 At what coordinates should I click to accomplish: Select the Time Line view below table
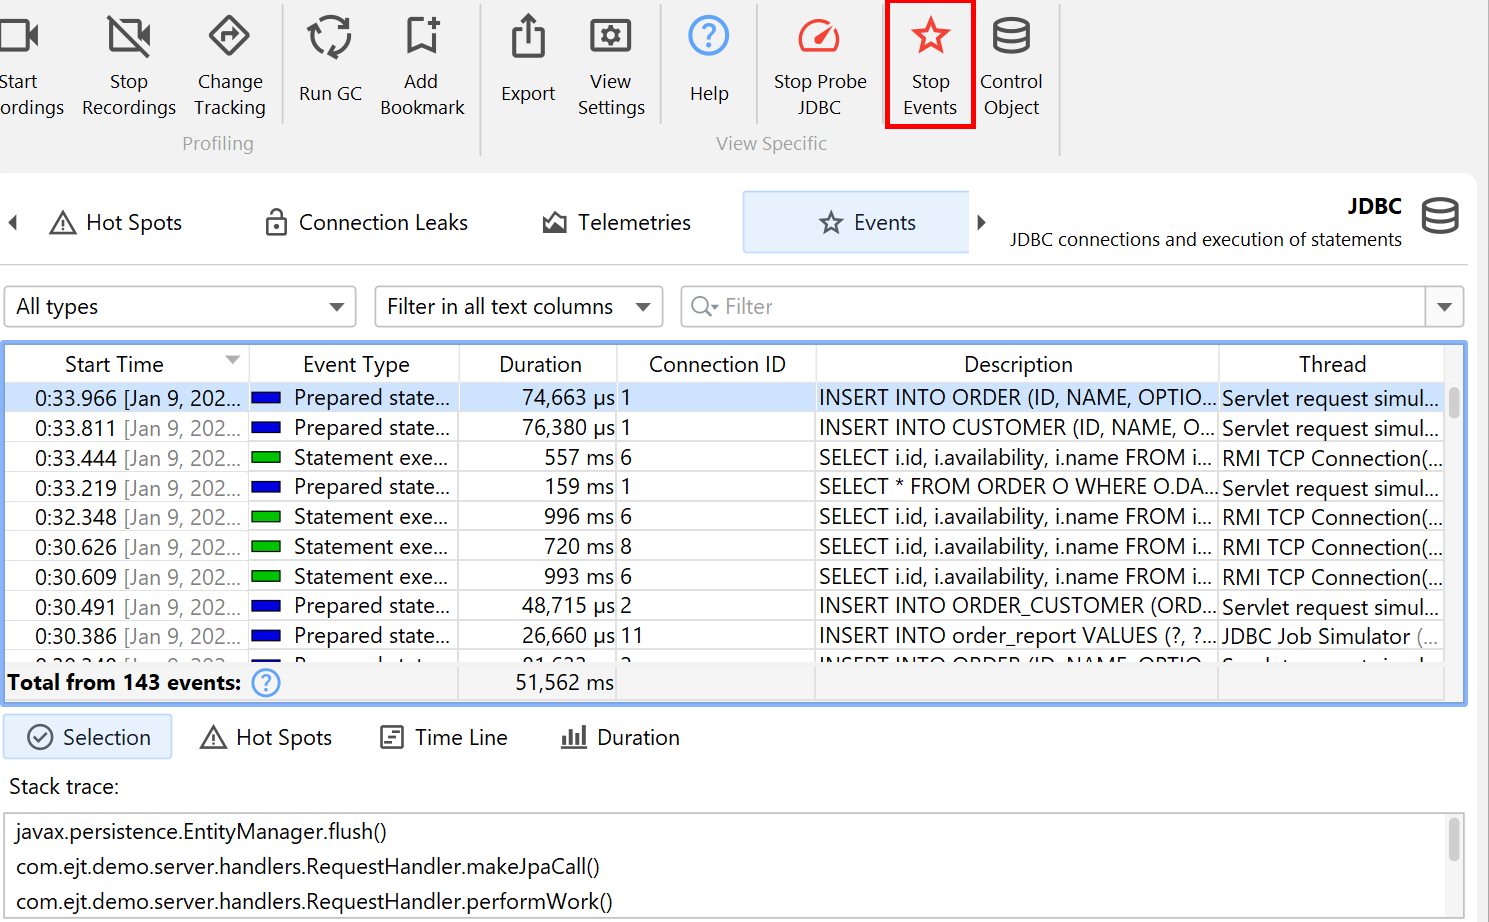coord(444,738)
